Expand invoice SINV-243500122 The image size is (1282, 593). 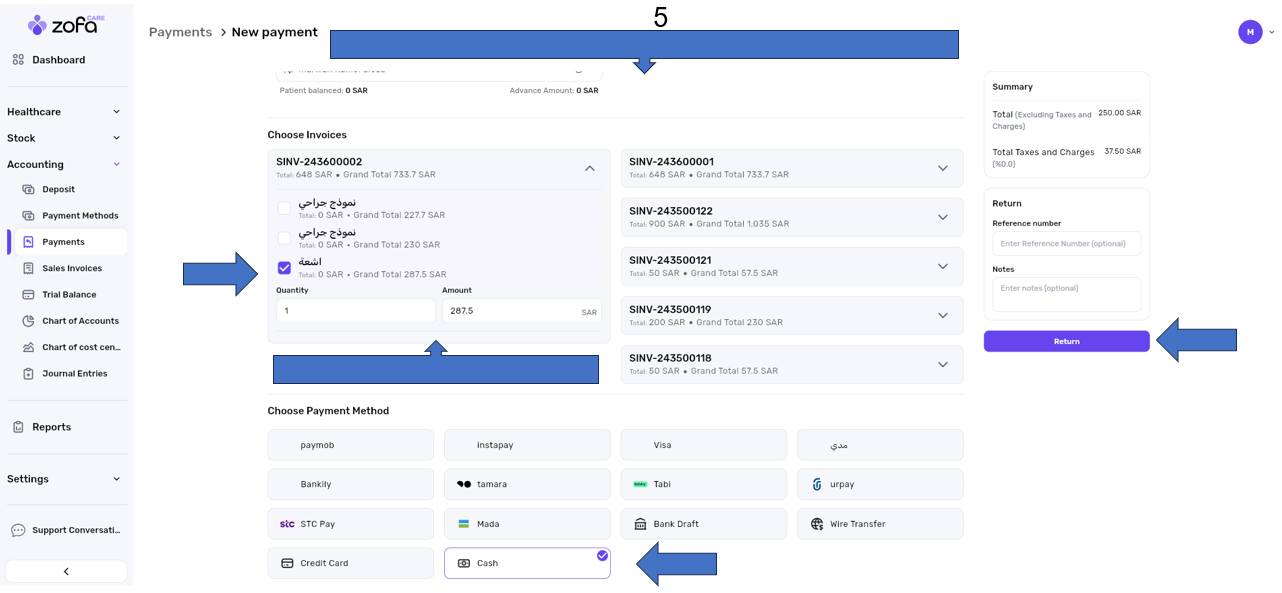[942, 217]
